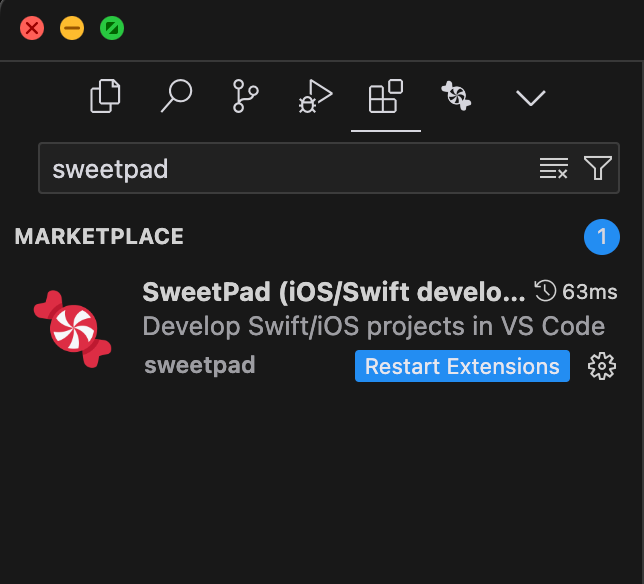Click the extensions search box containing sweetpad

[285, 169]
